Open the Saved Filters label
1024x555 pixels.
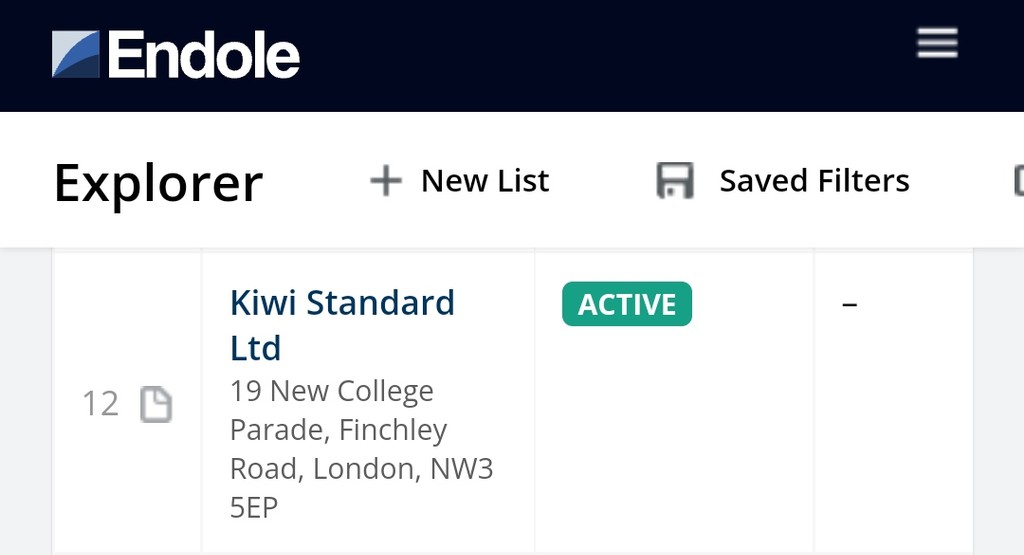pos(814,181)
